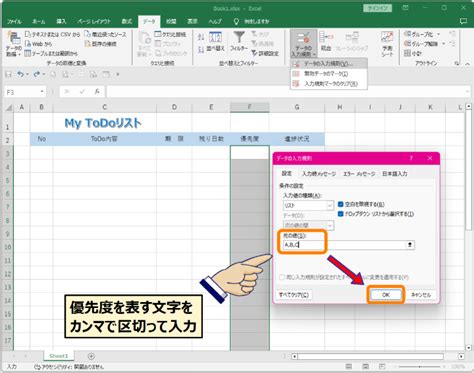
Task: Click キャンセル in the dialog
Action: pyautogui.click(x=421, y=295)
